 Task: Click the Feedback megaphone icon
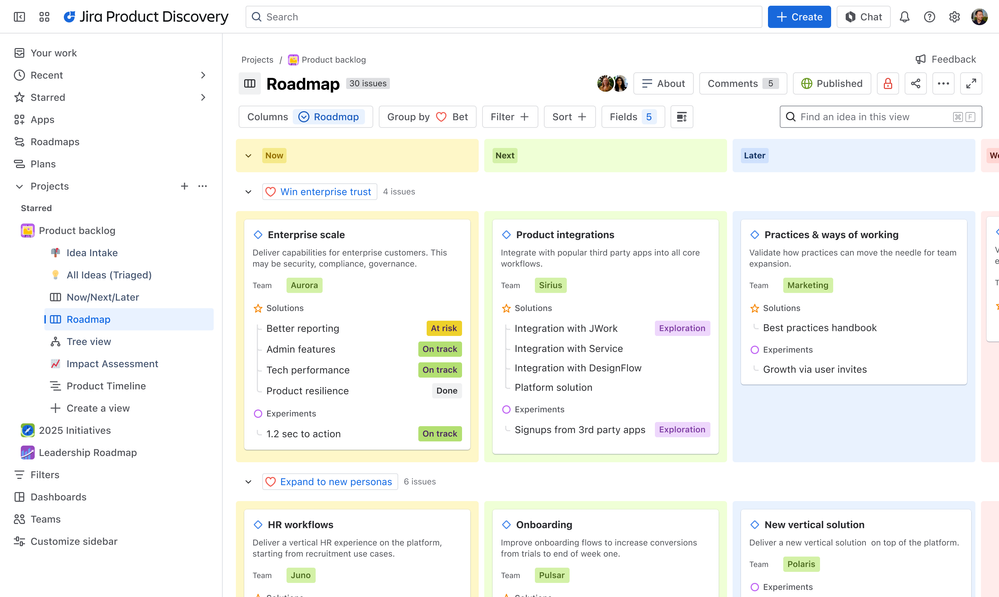pyautogui.click(x=921, y=59)
